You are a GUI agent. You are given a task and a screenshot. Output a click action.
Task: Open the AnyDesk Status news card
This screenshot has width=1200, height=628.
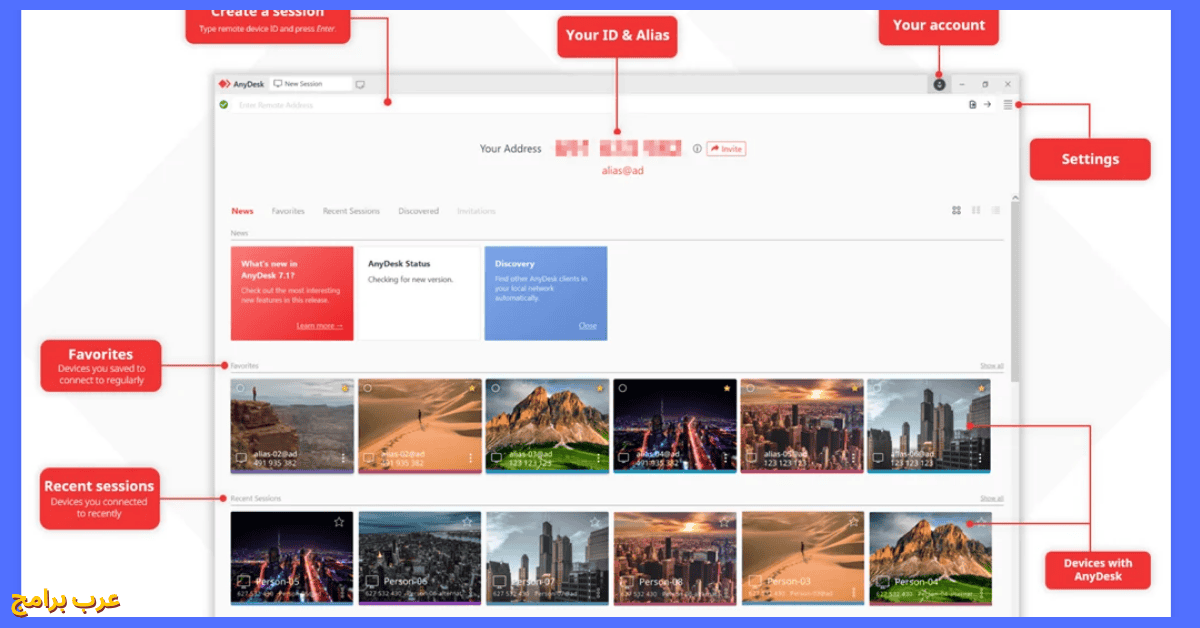click(421, 294)
